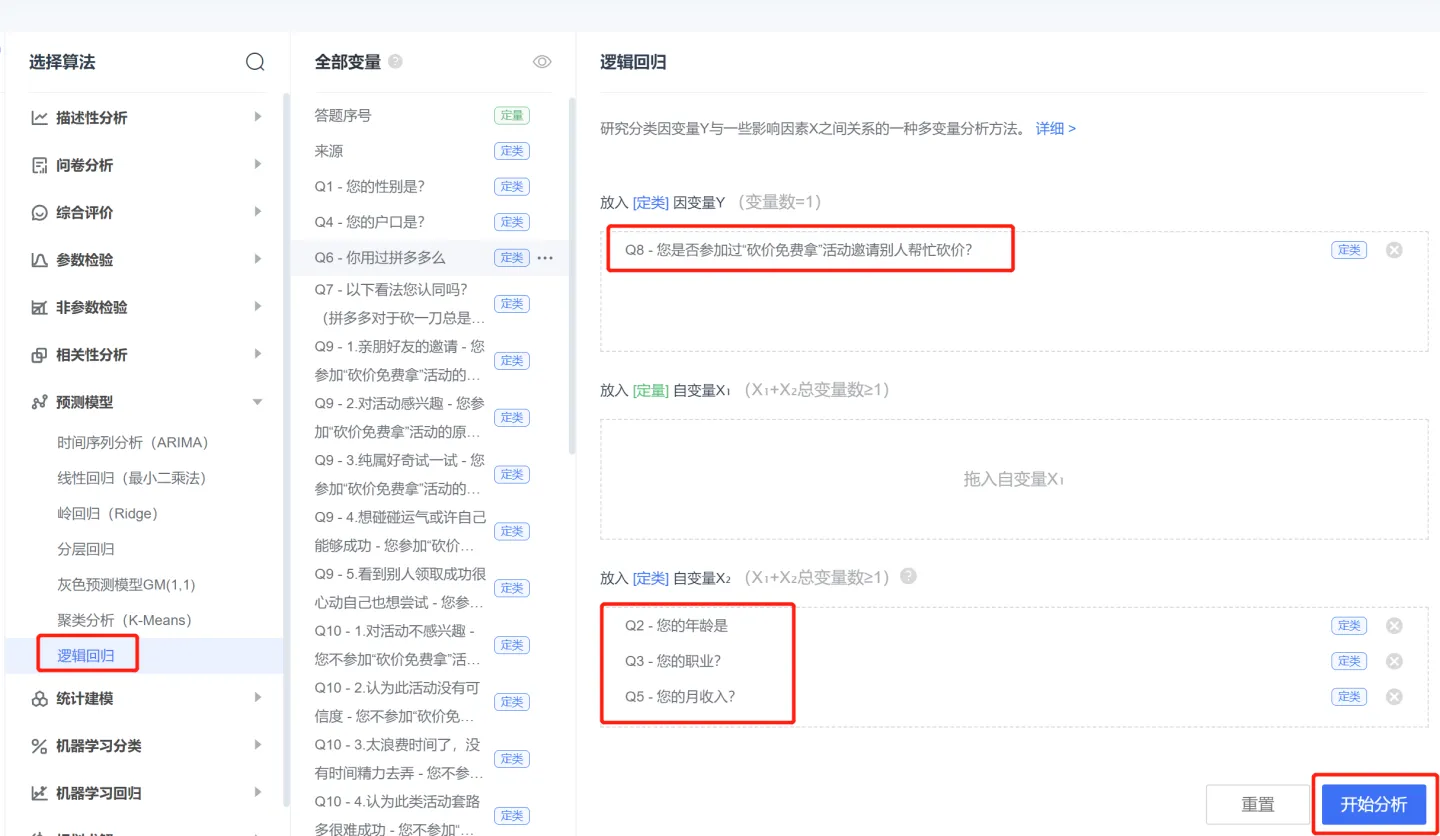Image resolution: width=1440 pixels, height=836 pixels.
Task: Select 分层回归 algorithm
Action: coord(86,549)
